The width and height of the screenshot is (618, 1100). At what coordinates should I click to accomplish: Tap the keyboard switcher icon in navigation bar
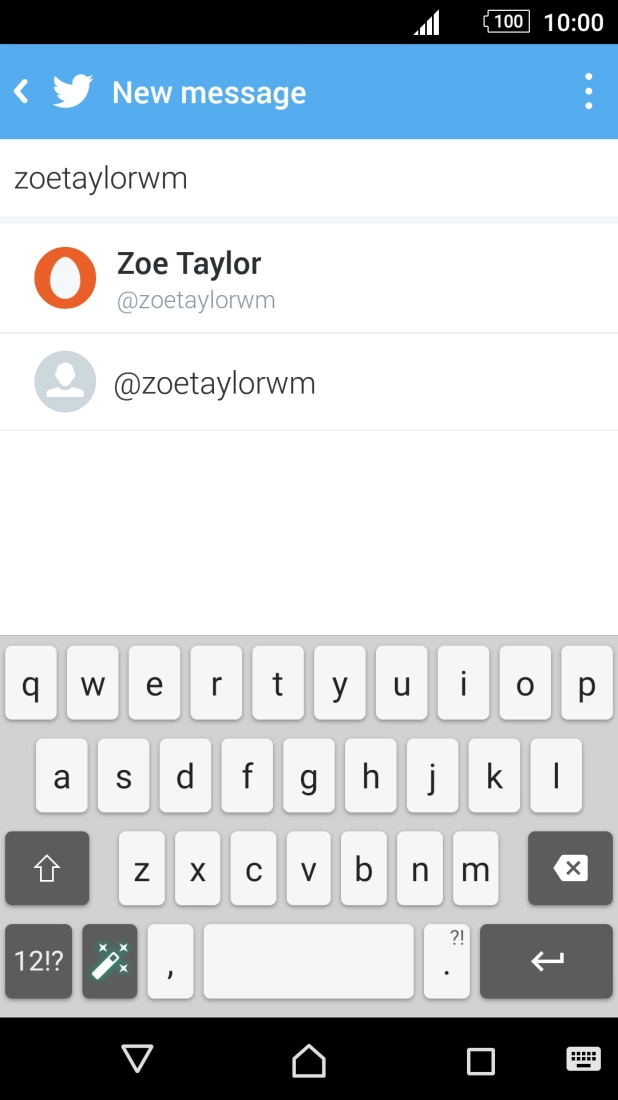[581, 1059]
